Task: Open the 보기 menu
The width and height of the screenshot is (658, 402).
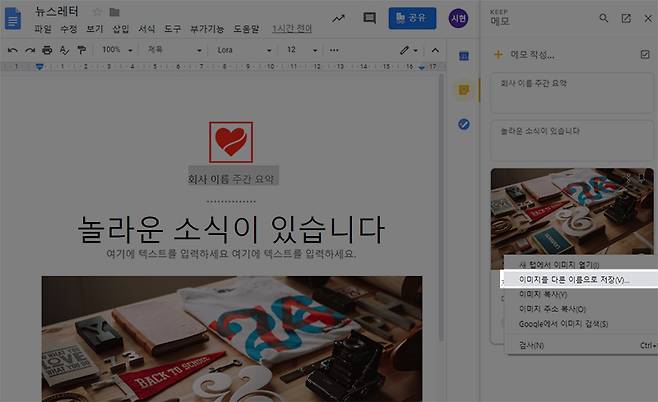Action: pyautogui.click(x=94, y=29)
